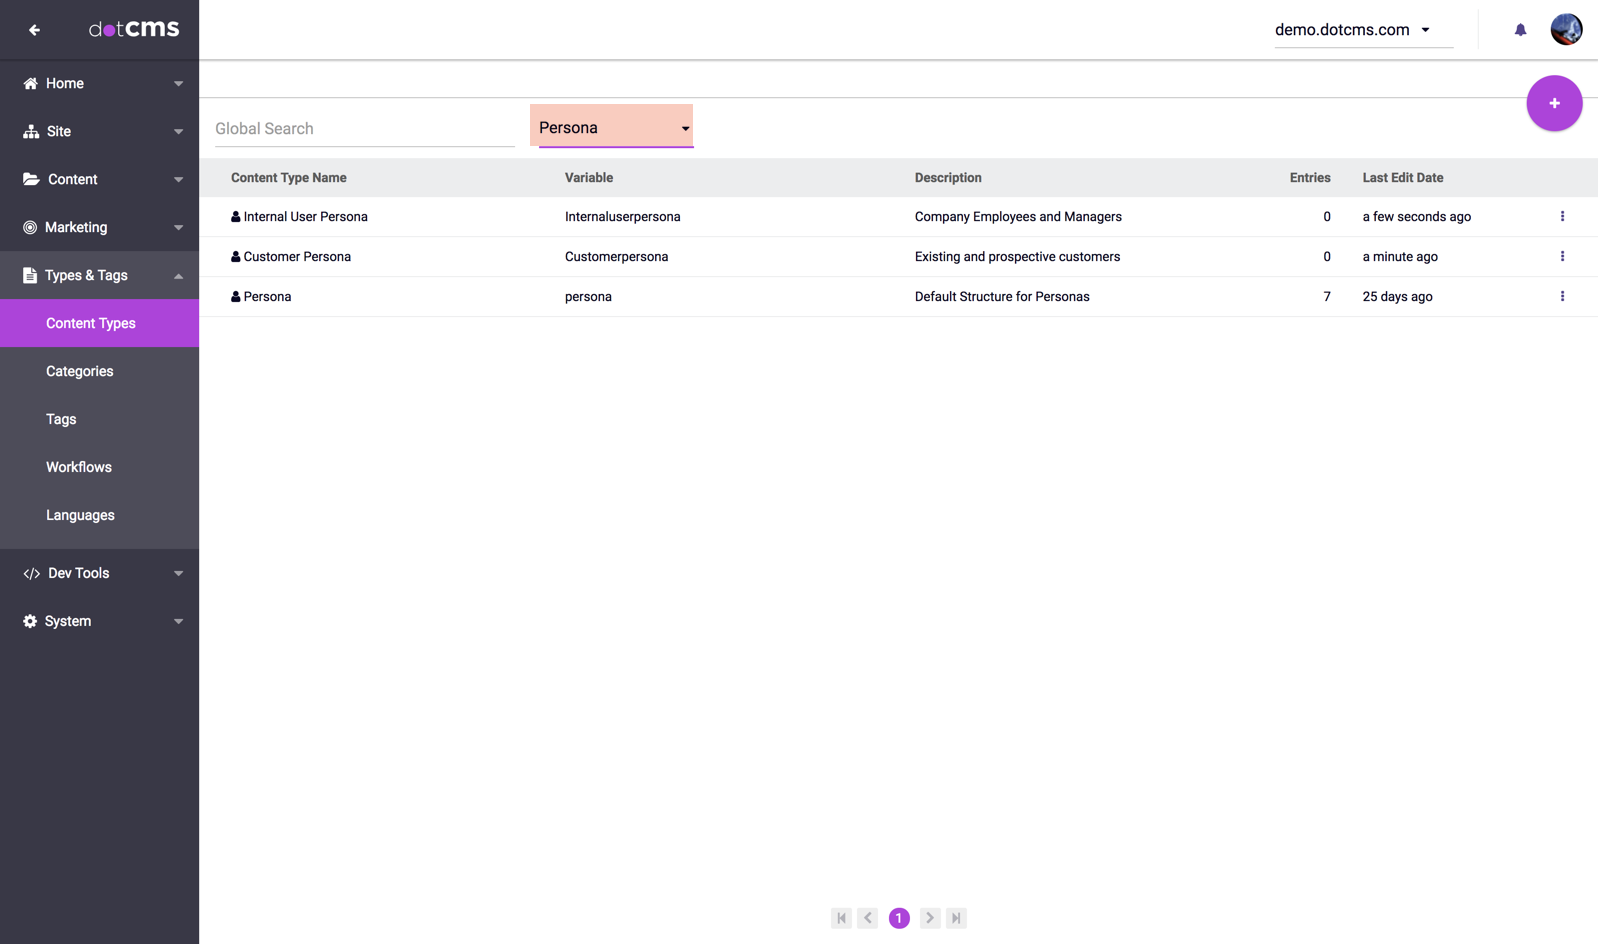
Task: Open the user avatar menu
Action: [1565, 30]
